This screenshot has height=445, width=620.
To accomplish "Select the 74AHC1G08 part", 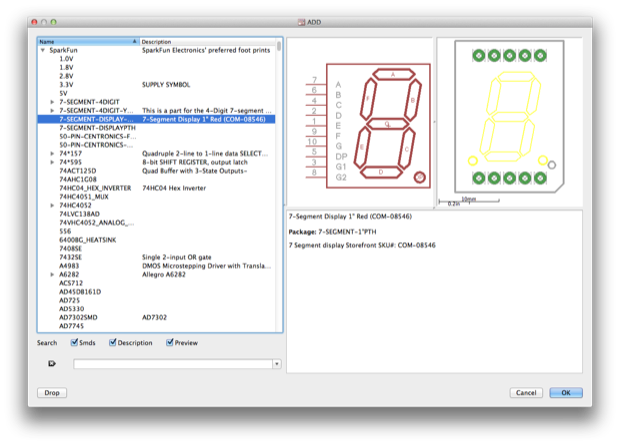I will (78, 180).
